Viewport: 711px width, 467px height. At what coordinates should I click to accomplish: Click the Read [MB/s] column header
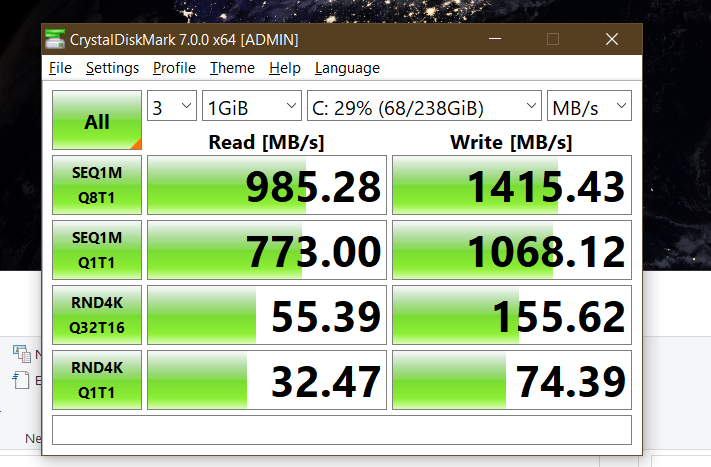[x=266, y=142]
